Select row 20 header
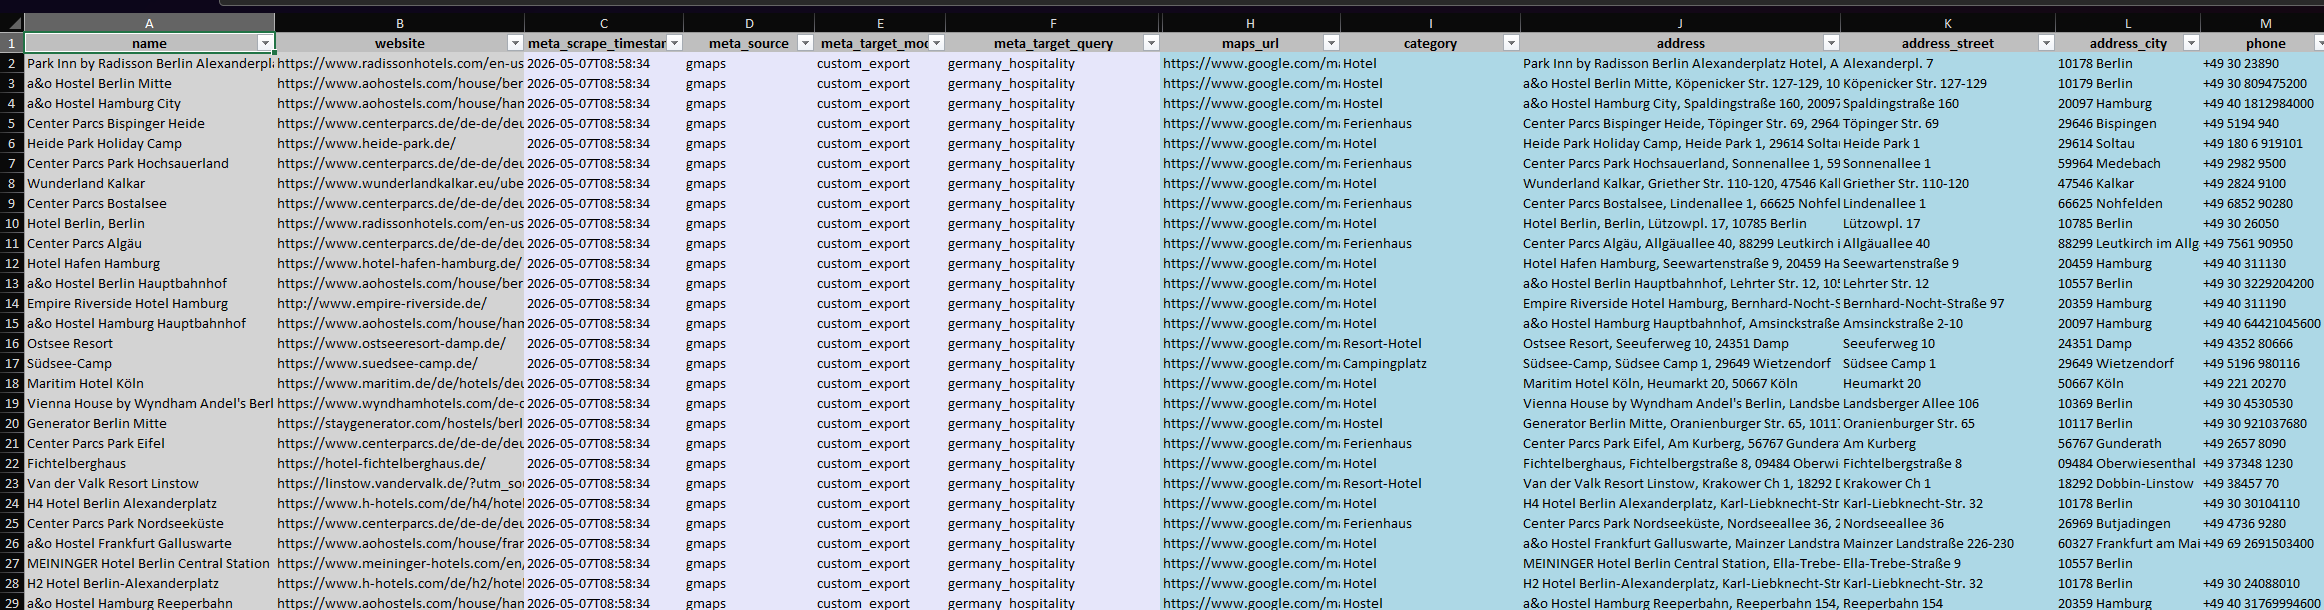Viewport: 2324px width, 610px height. pyautogui.click(x=12, y=423)
